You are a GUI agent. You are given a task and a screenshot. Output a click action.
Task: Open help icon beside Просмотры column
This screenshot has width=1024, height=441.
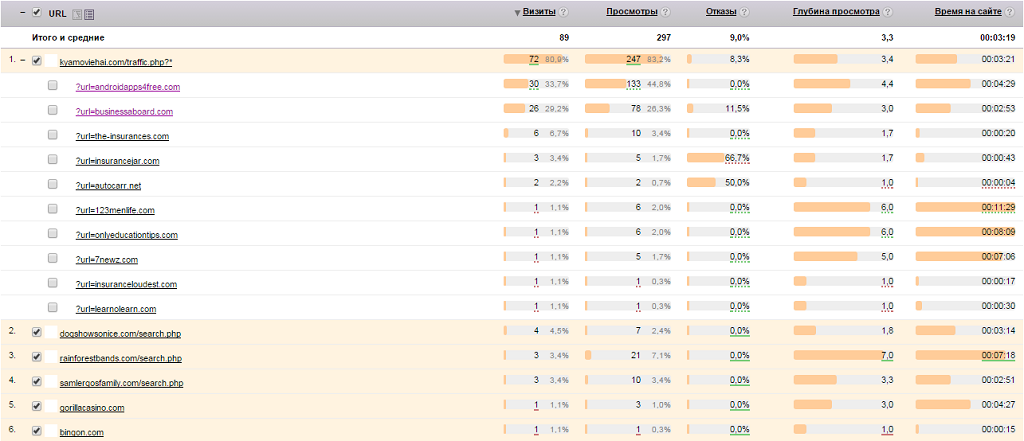(665, 12)
